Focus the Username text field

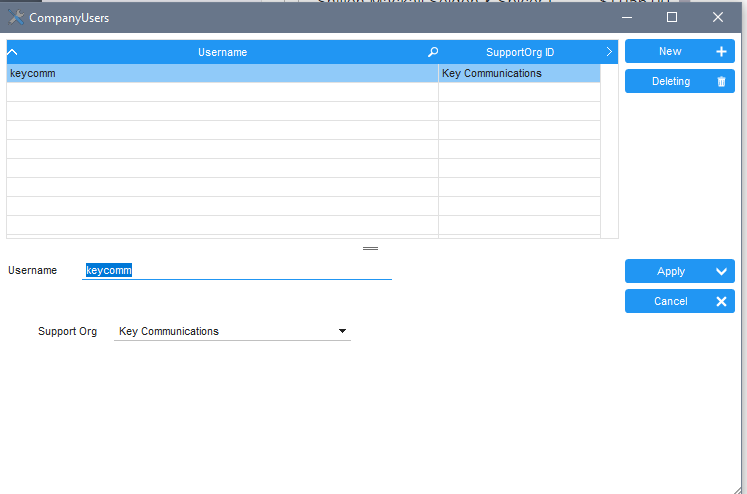(x=237, y=270)
